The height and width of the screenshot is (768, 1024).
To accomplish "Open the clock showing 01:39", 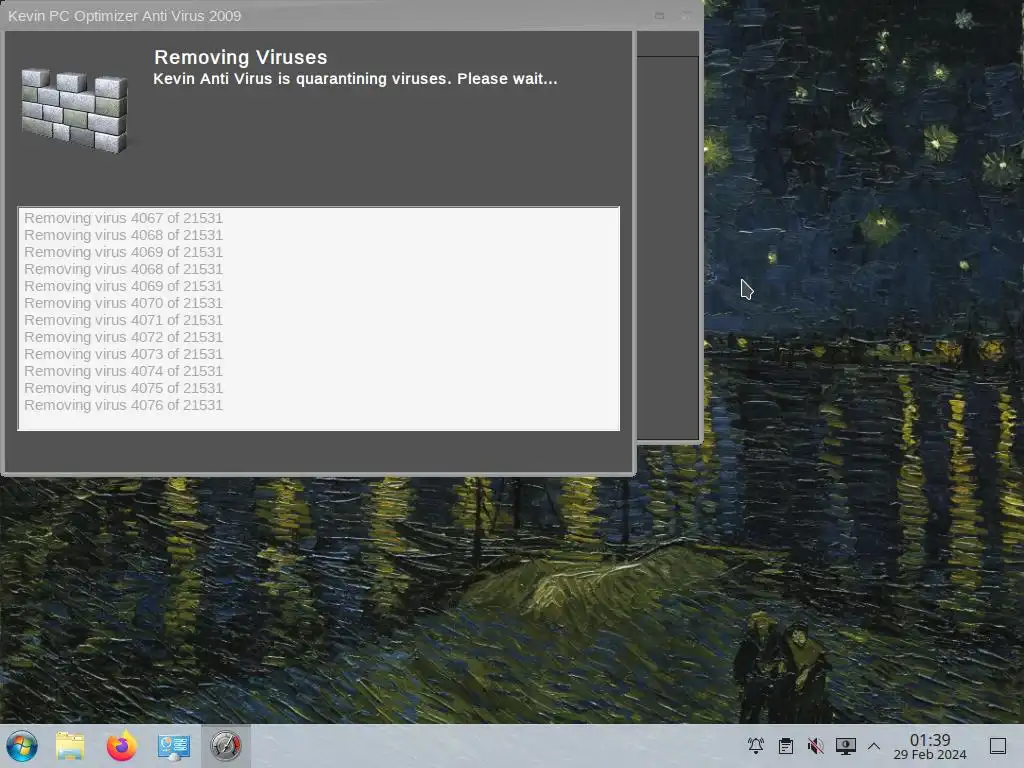I will [930, 746].
